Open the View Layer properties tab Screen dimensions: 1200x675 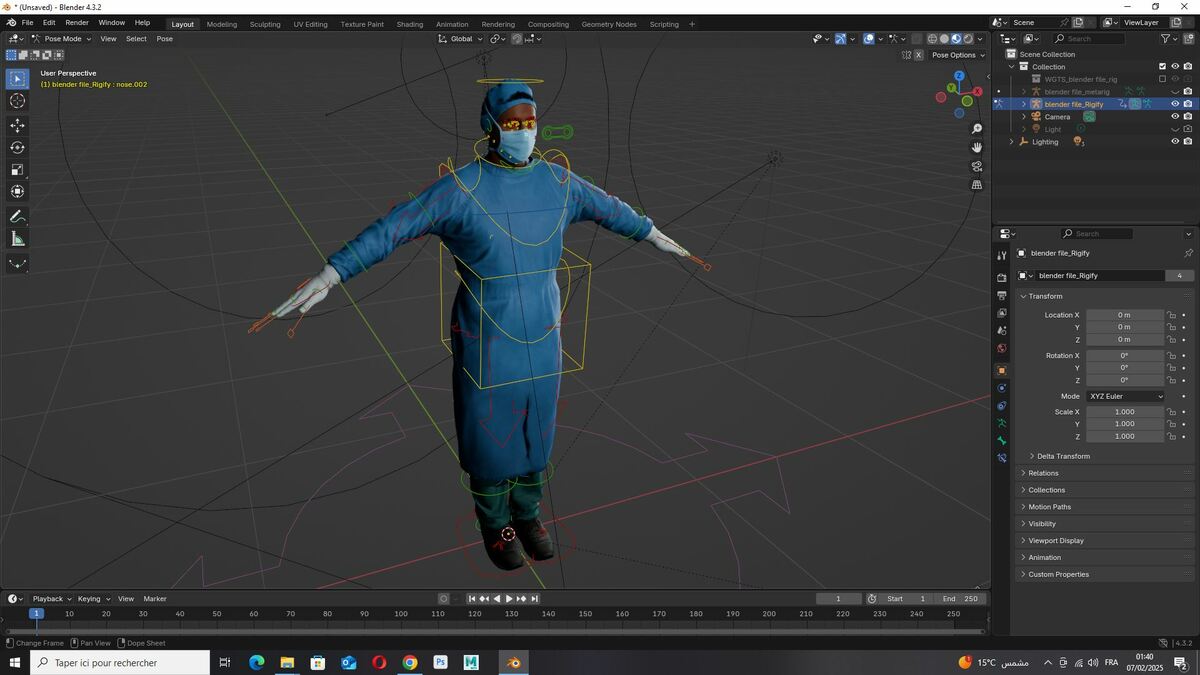click(x=1002, y=313)
